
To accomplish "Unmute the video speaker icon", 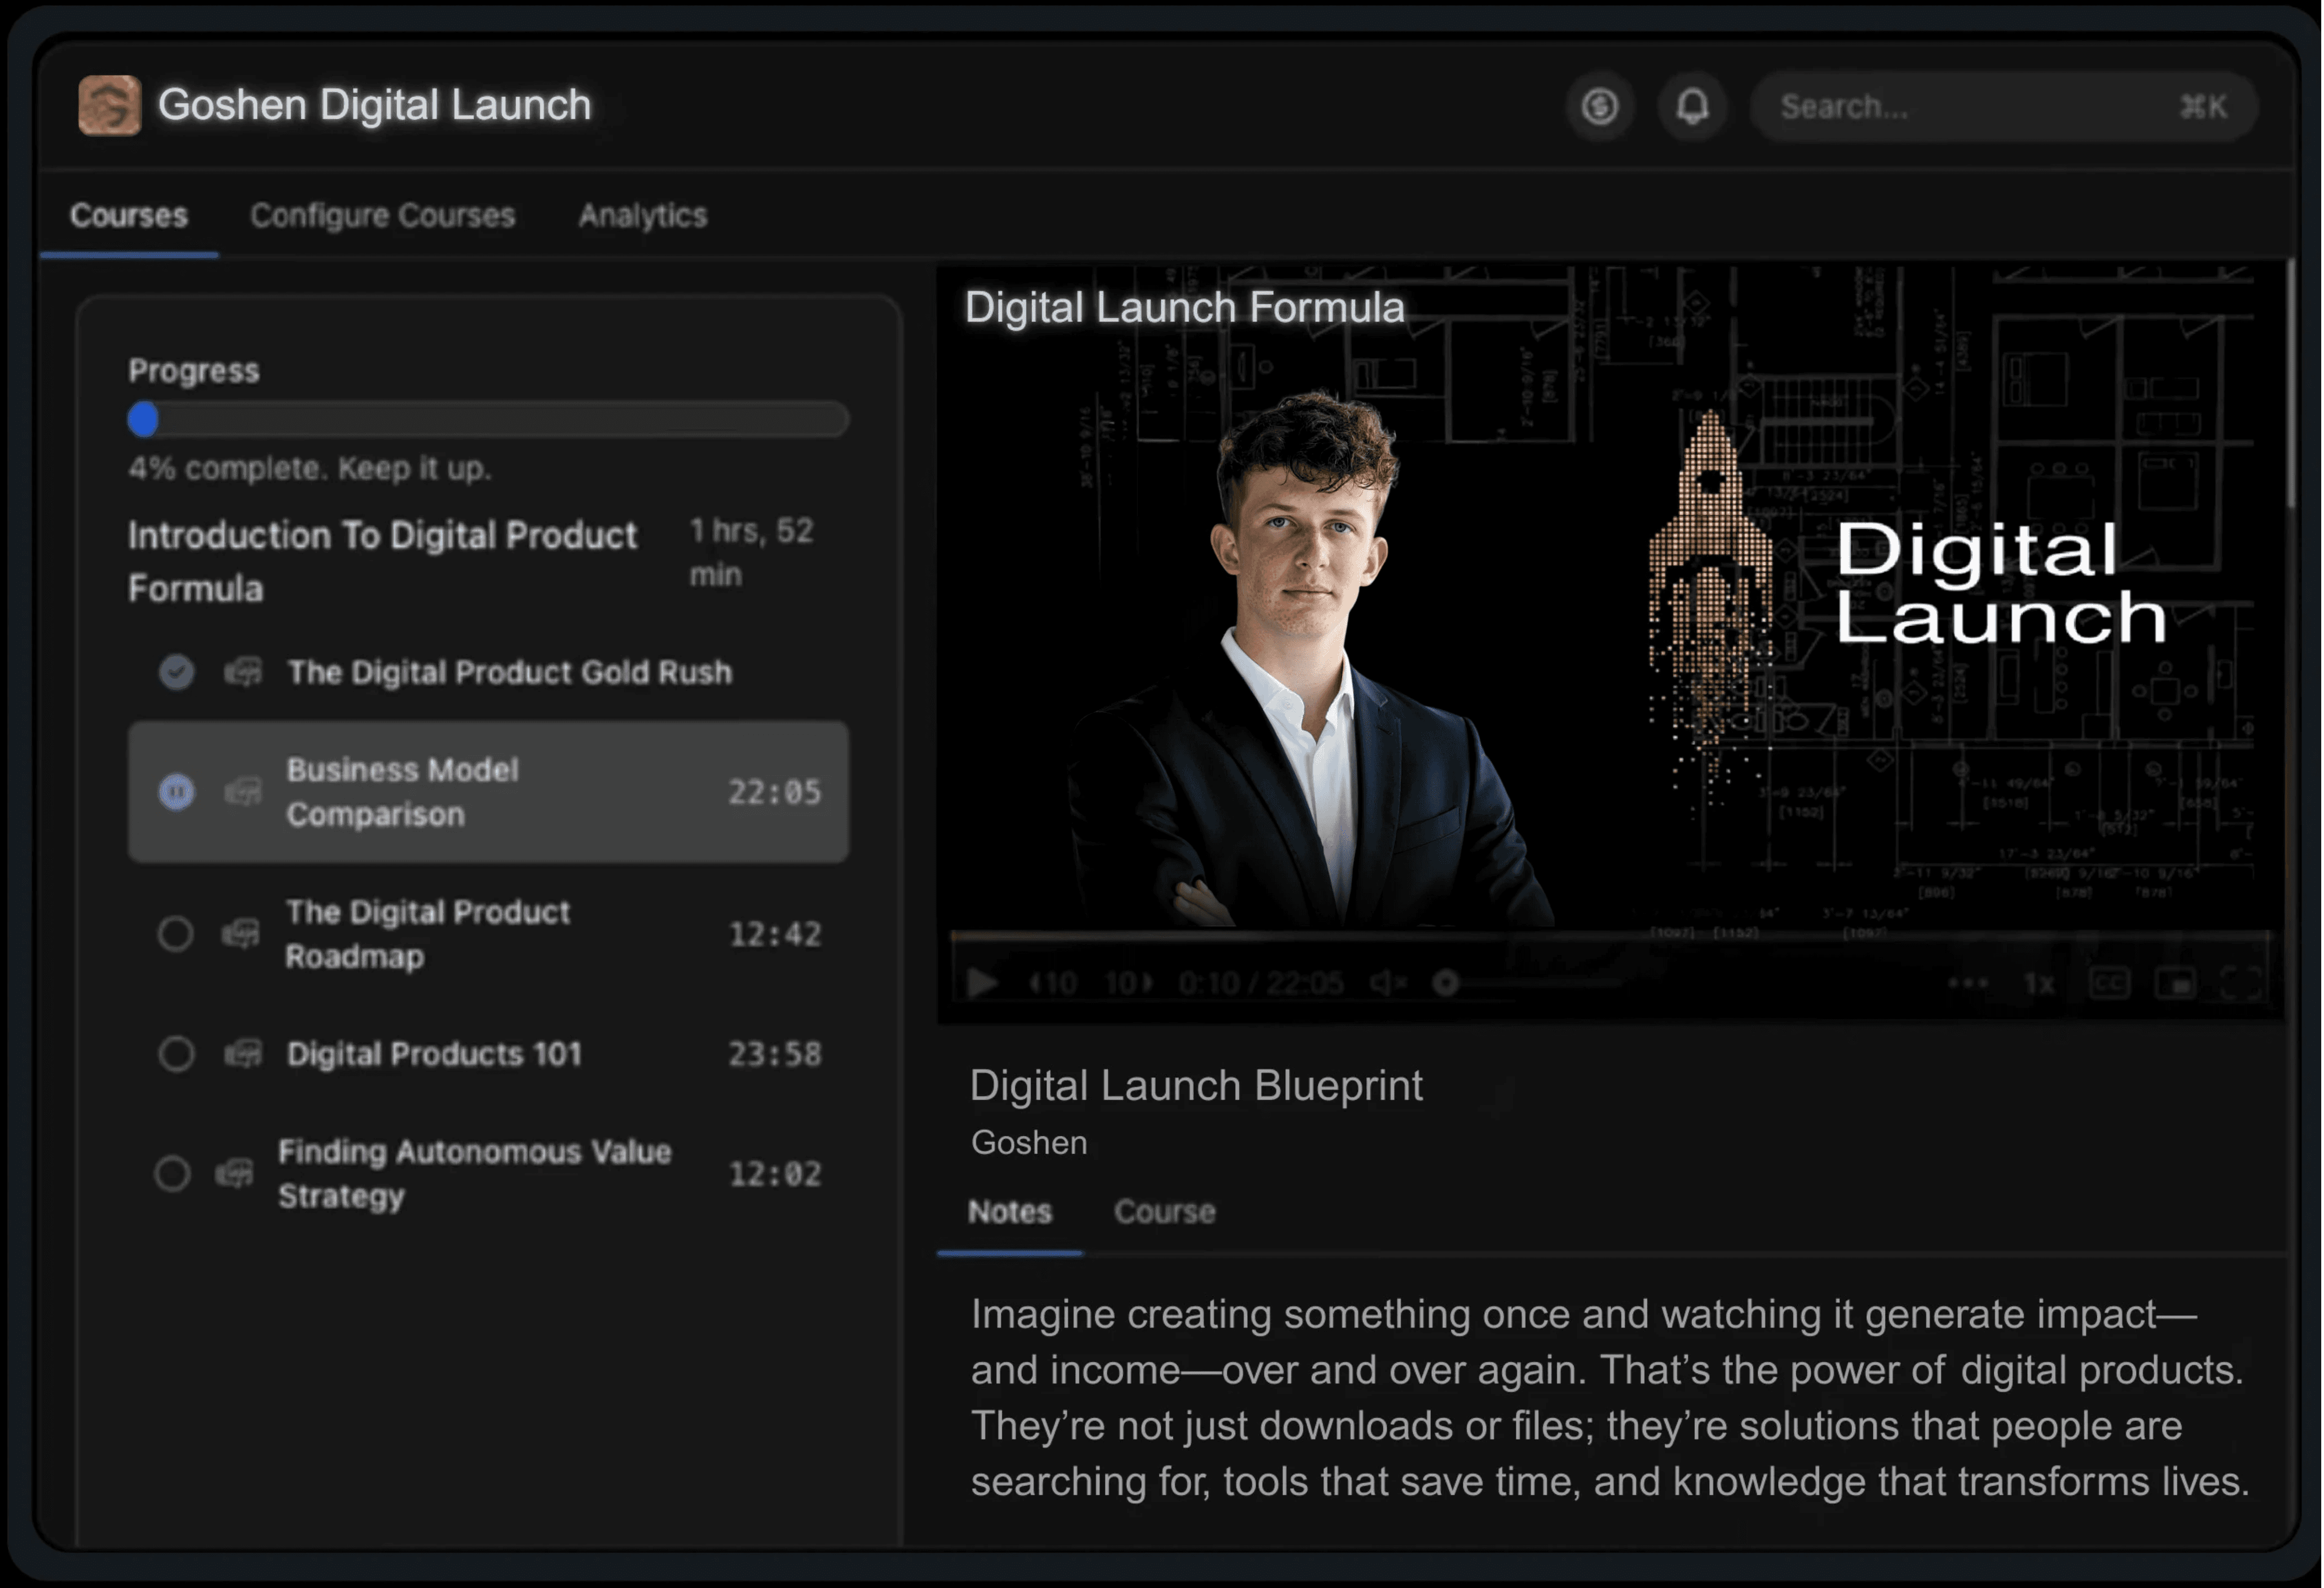I will pyautogui.click(x=1388, y=984).
